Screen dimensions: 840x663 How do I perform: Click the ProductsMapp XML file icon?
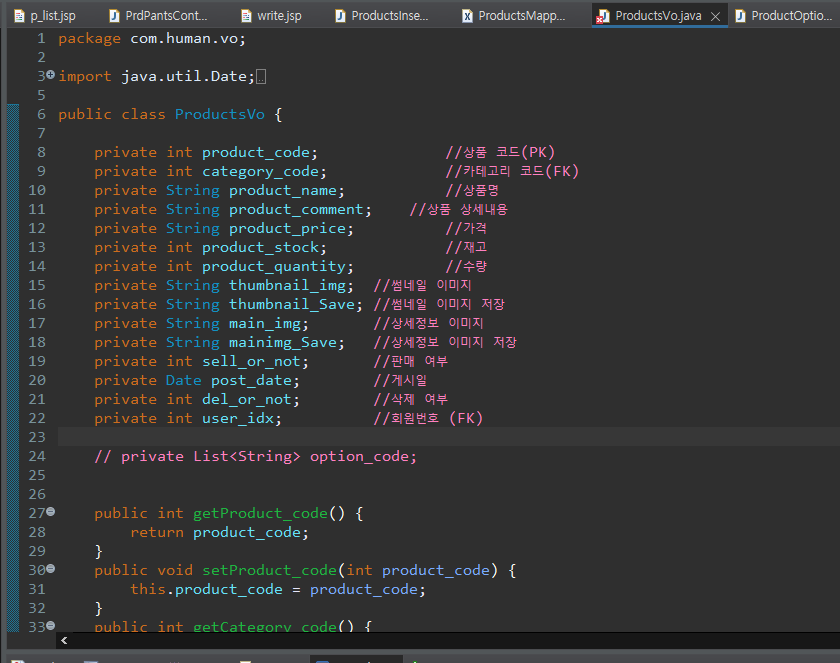point(467,16)
